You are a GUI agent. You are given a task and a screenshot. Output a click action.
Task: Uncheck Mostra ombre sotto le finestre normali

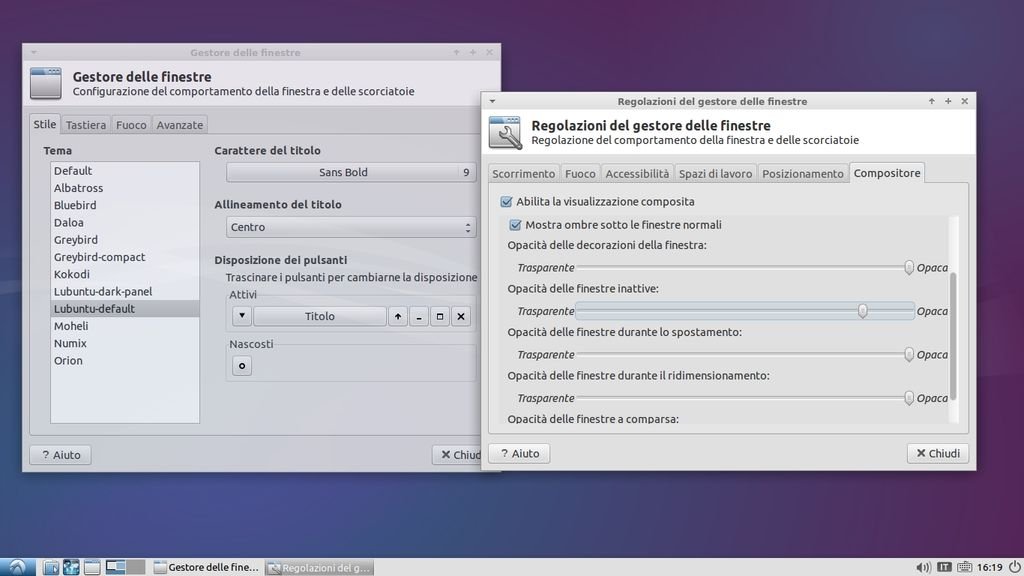coord(516,225)
